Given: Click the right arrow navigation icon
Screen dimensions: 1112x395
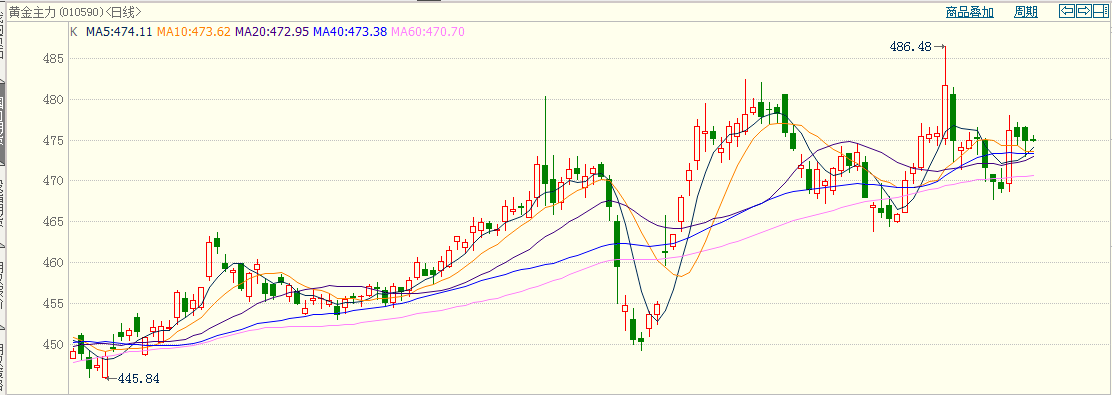Looking at the screenshot, I should [x=1084, y=11].
